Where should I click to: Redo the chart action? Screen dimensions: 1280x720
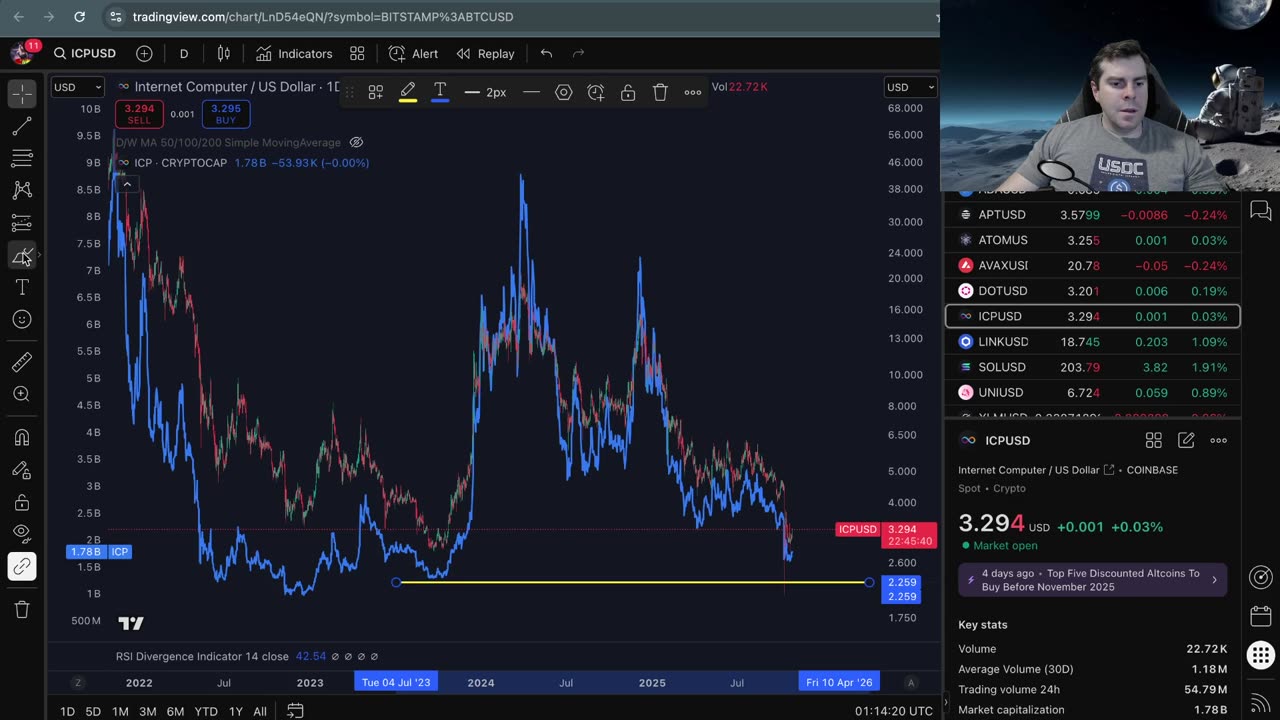point(578,53)
